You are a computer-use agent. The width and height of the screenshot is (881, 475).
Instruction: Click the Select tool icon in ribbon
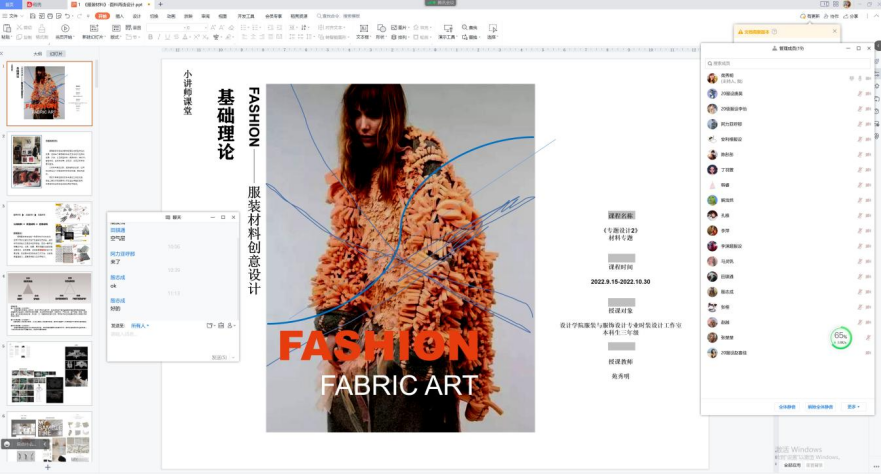click(492, 28)
